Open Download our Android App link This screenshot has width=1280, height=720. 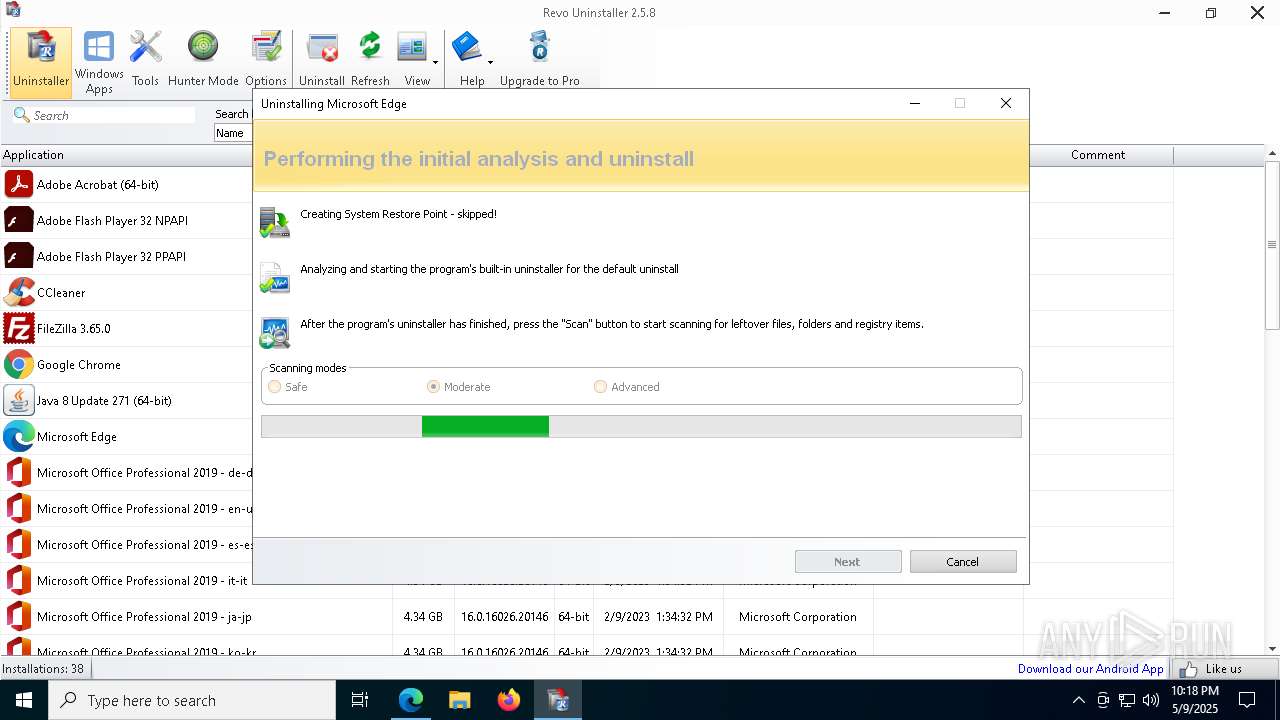[1091, 669]
